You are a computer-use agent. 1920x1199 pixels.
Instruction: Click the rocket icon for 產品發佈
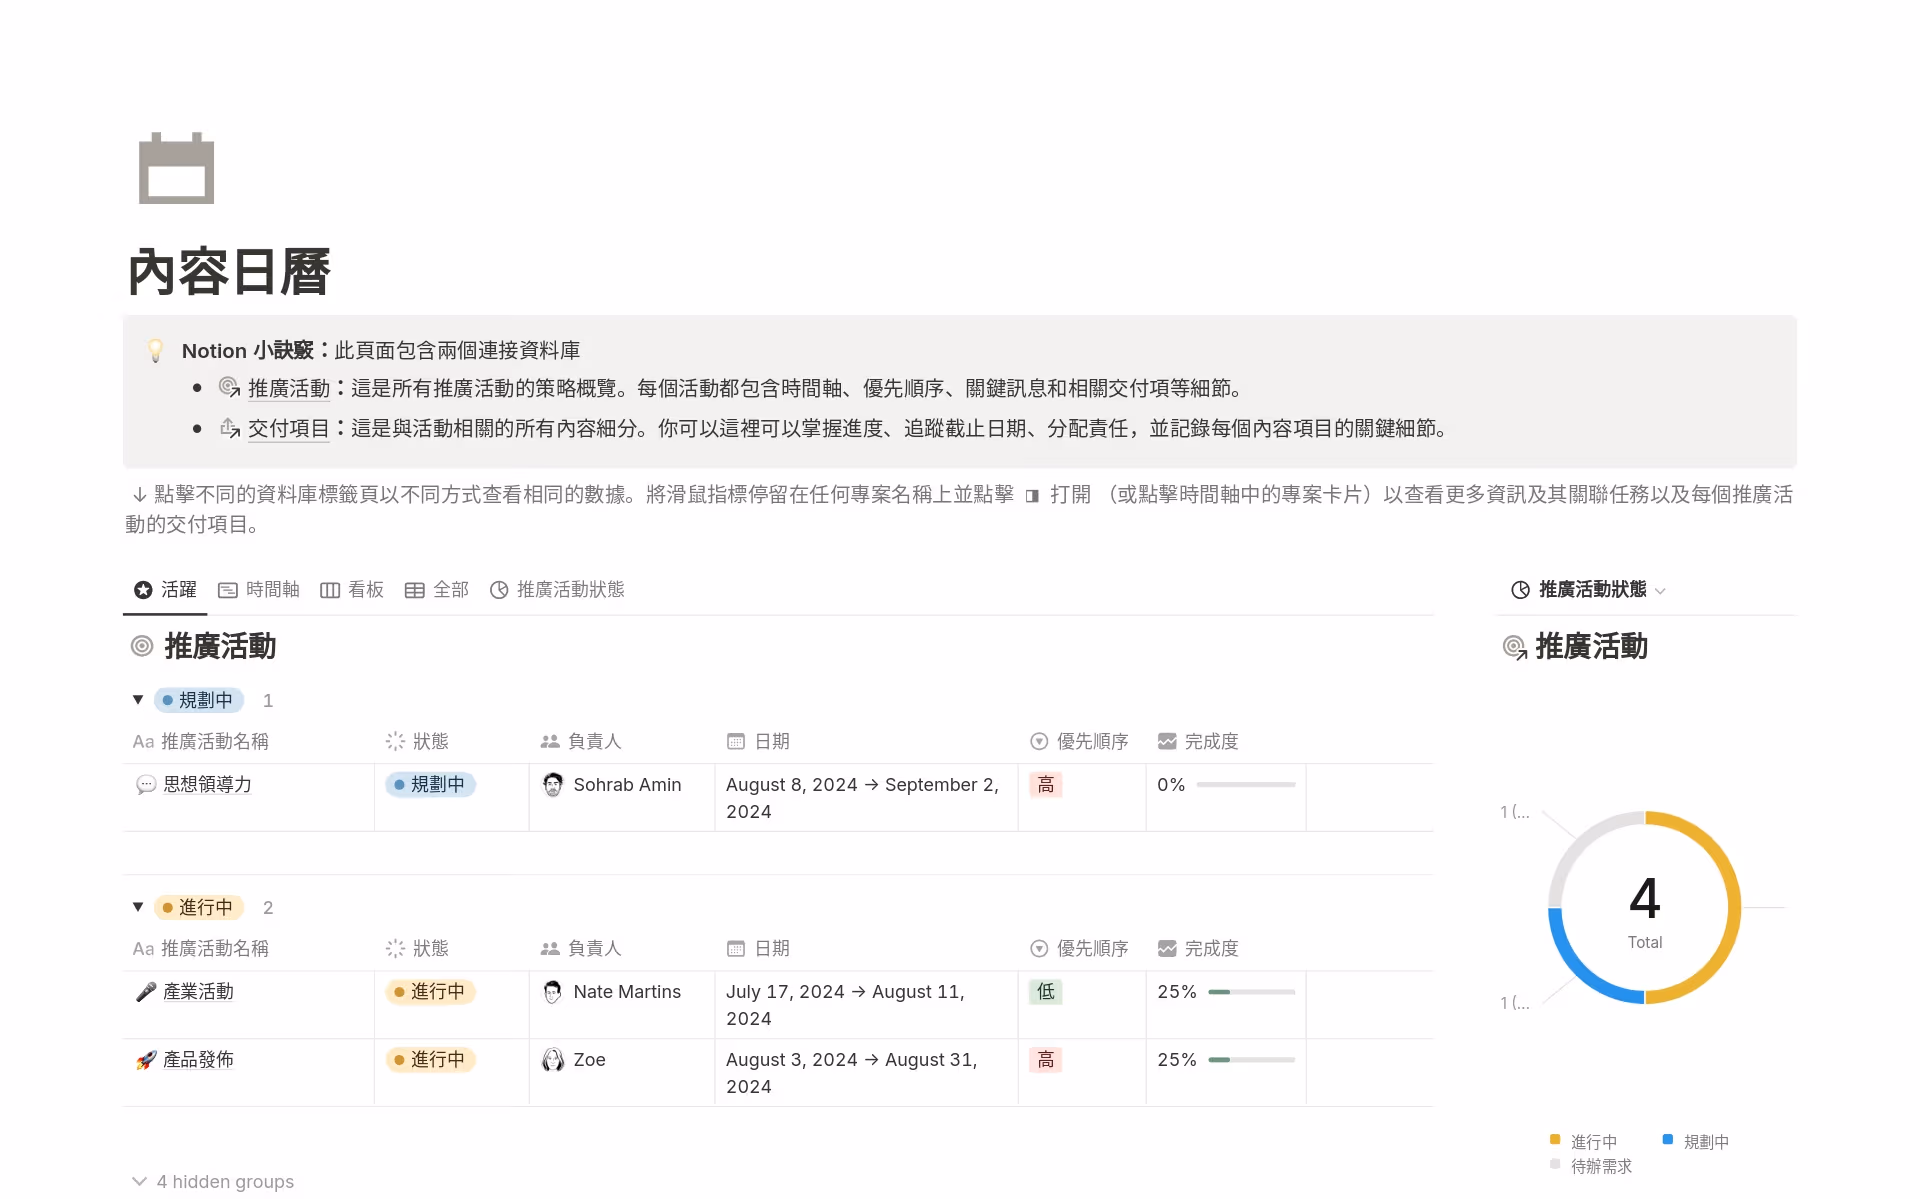coord(146,1060)
